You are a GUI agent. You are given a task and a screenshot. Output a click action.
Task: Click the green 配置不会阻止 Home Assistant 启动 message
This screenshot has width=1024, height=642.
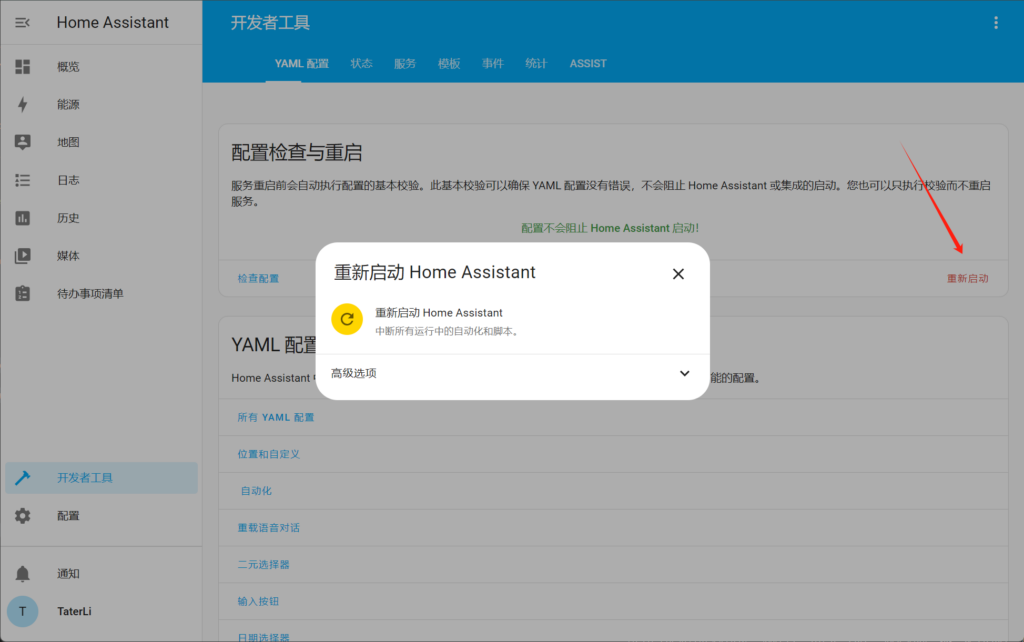(x=610, y=228)
